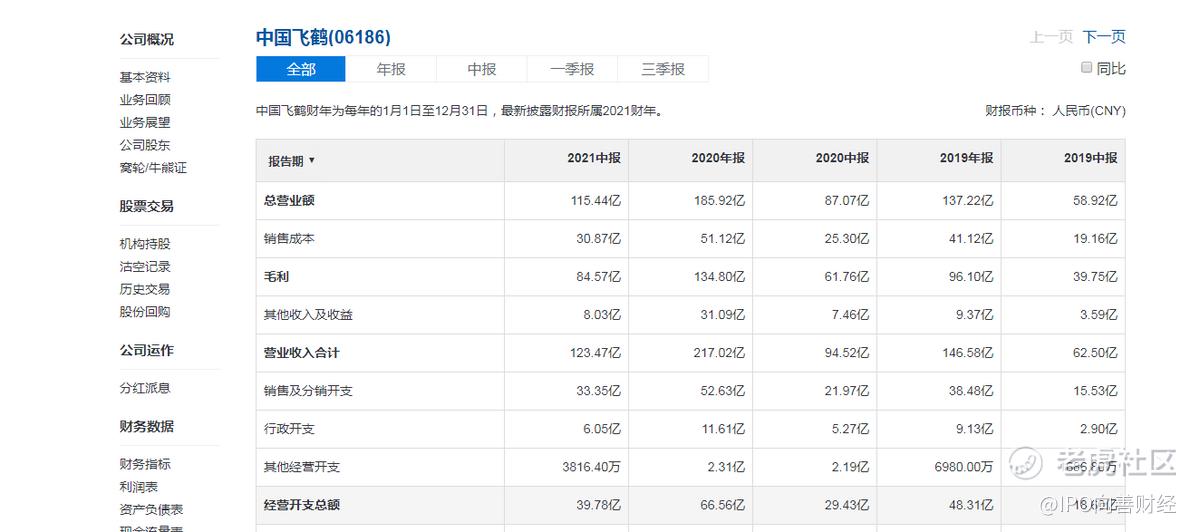Open 基本资料 in the sidebar

coord(145,77)
